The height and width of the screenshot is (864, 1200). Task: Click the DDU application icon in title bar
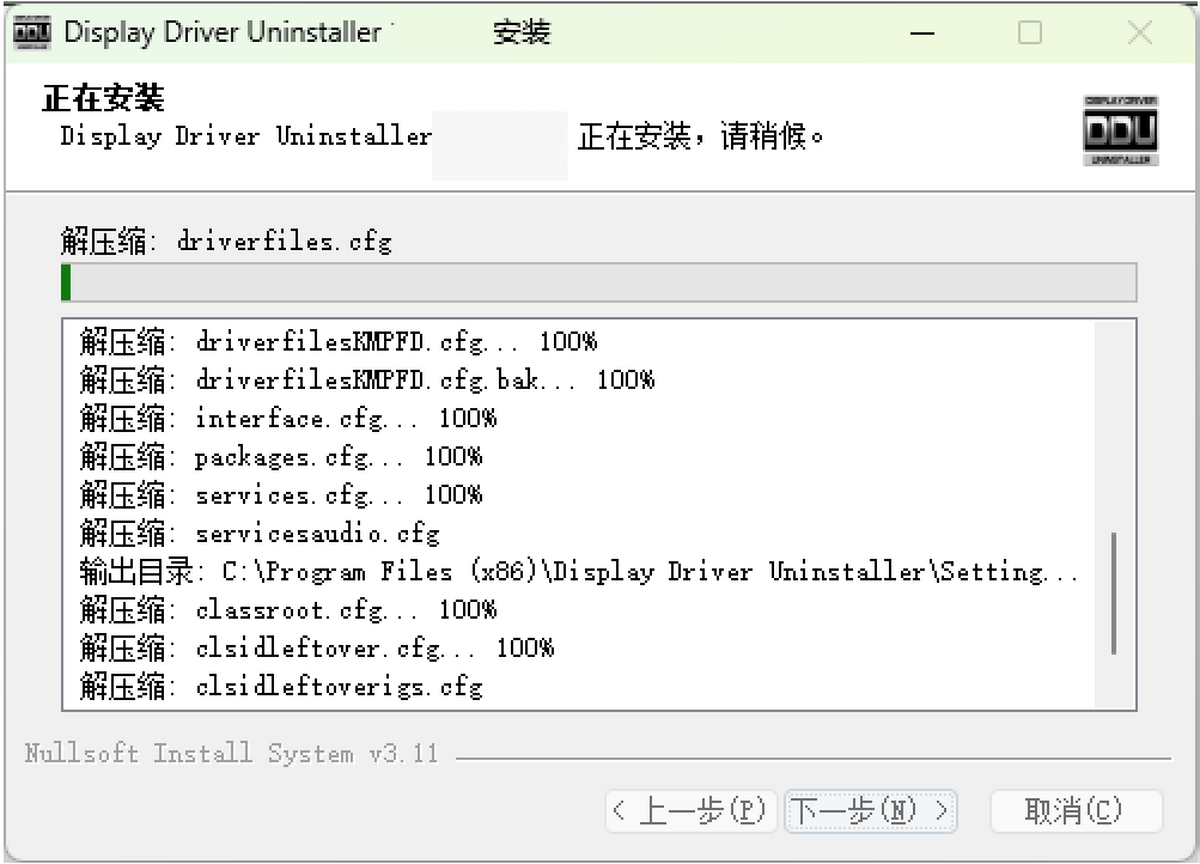(x=31, y=31)
